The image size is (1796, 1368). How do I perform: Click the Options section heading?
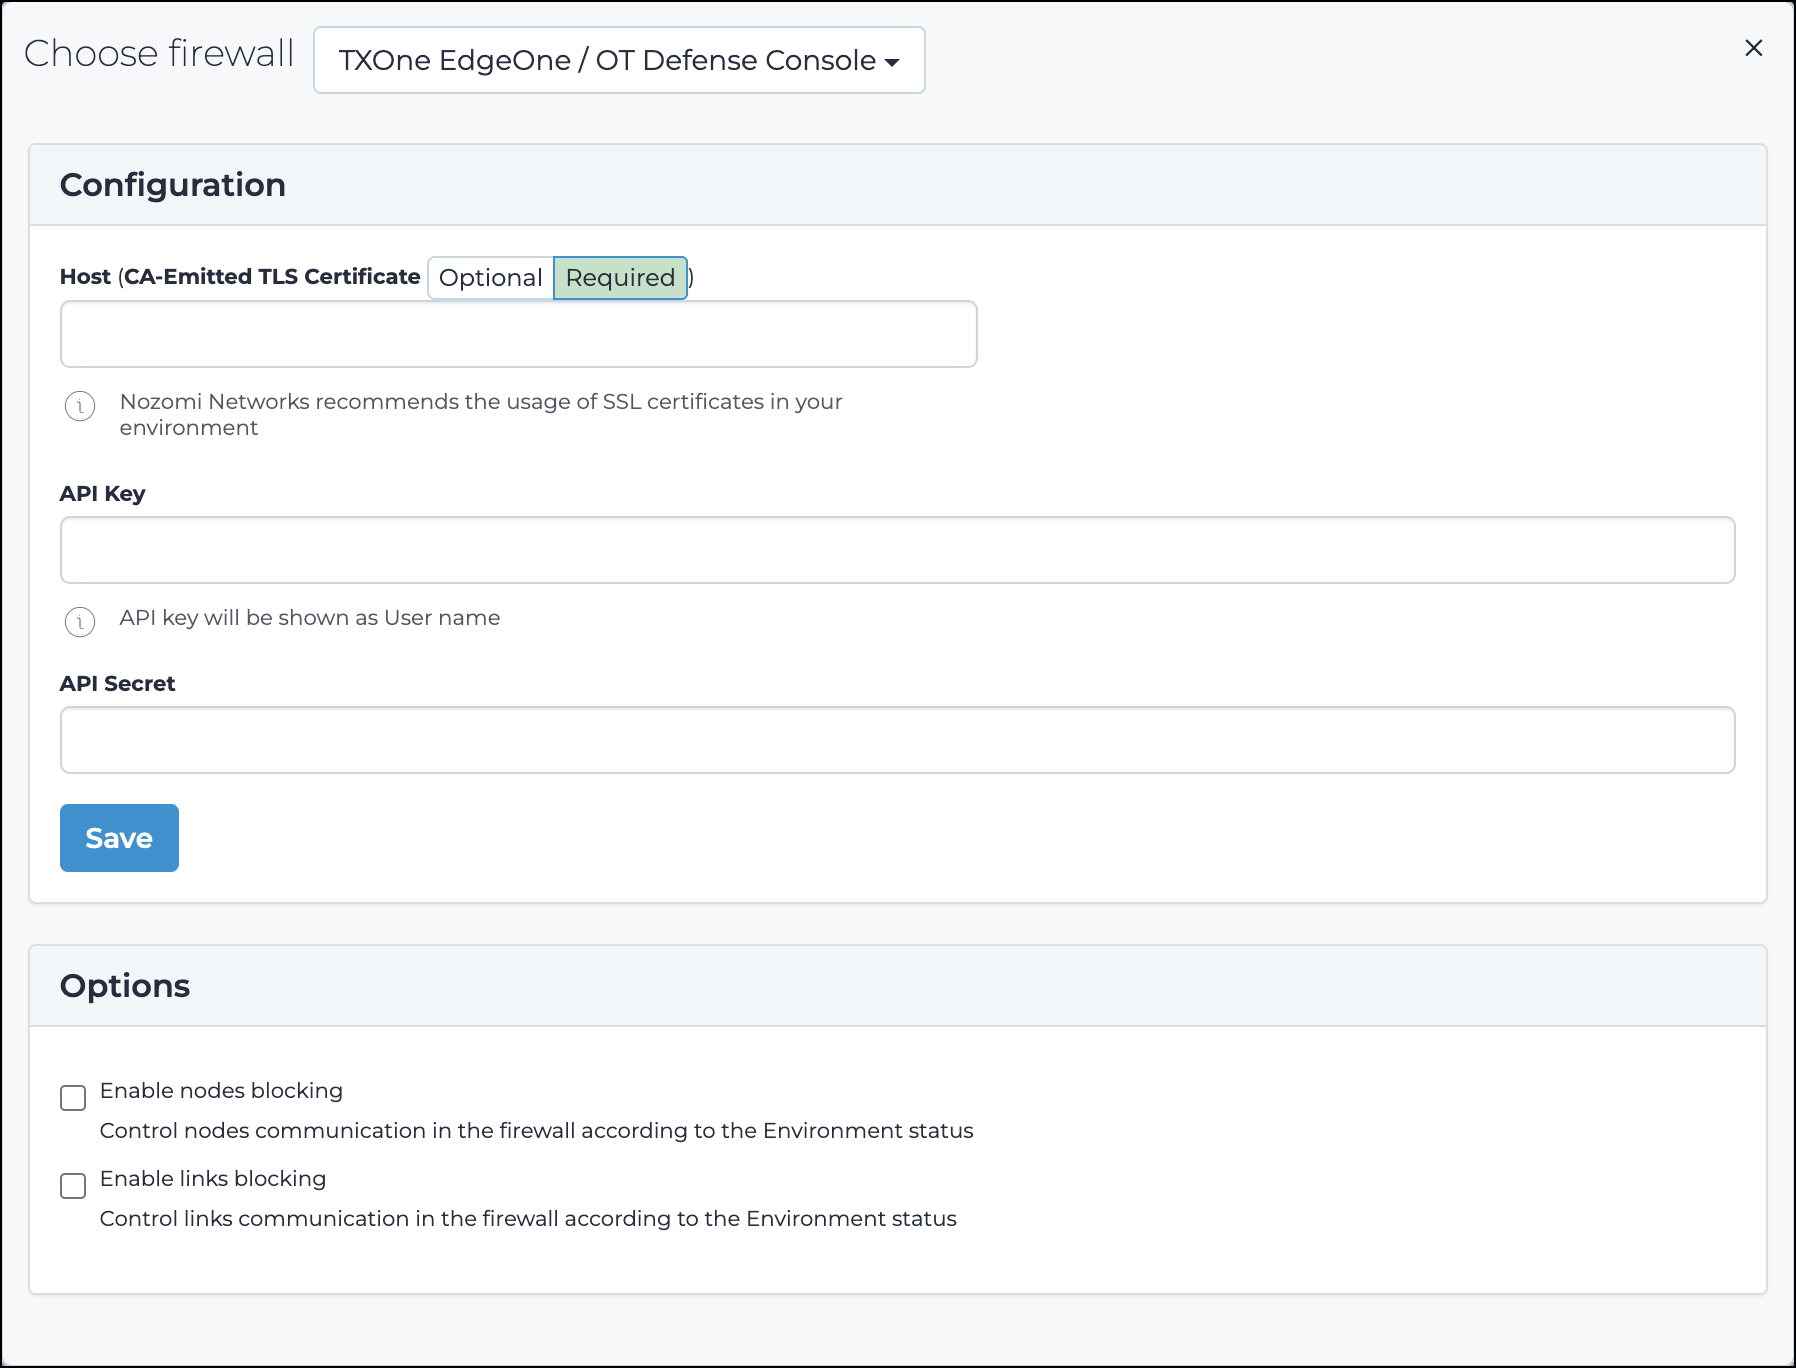[125, 986]
